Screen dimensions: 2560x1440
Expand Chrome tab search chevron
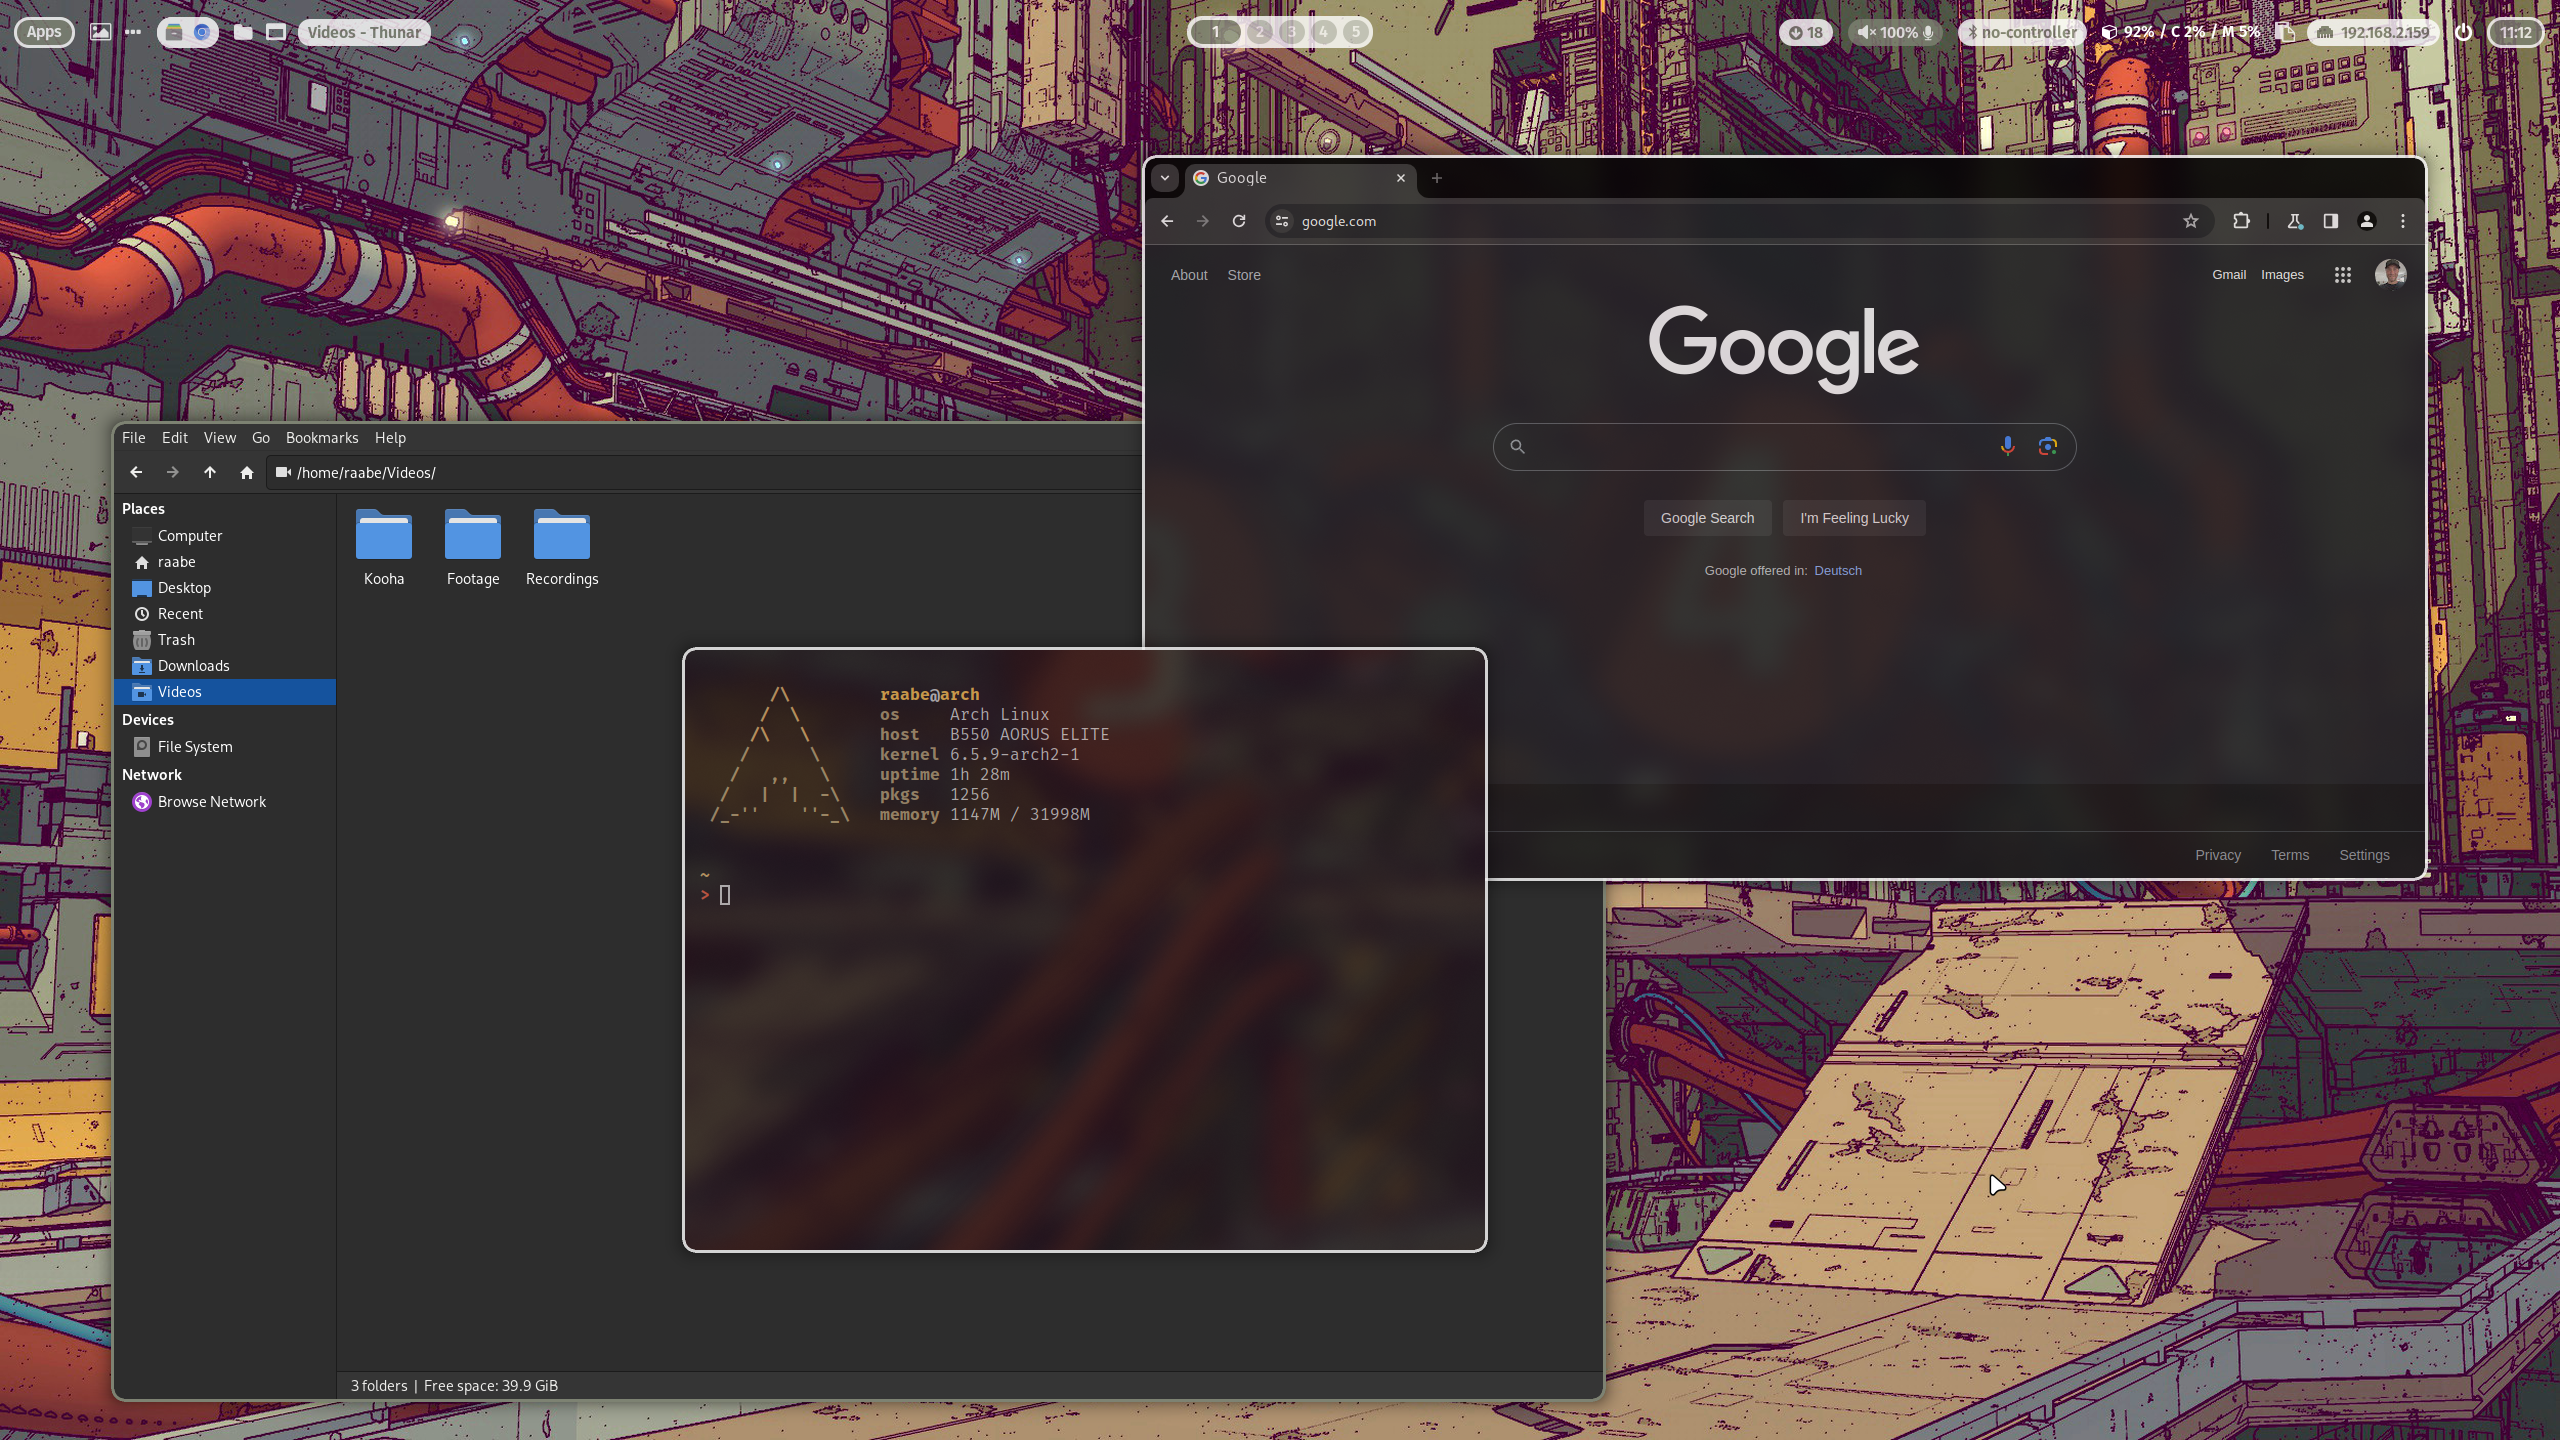click(x=1165, y=178)
